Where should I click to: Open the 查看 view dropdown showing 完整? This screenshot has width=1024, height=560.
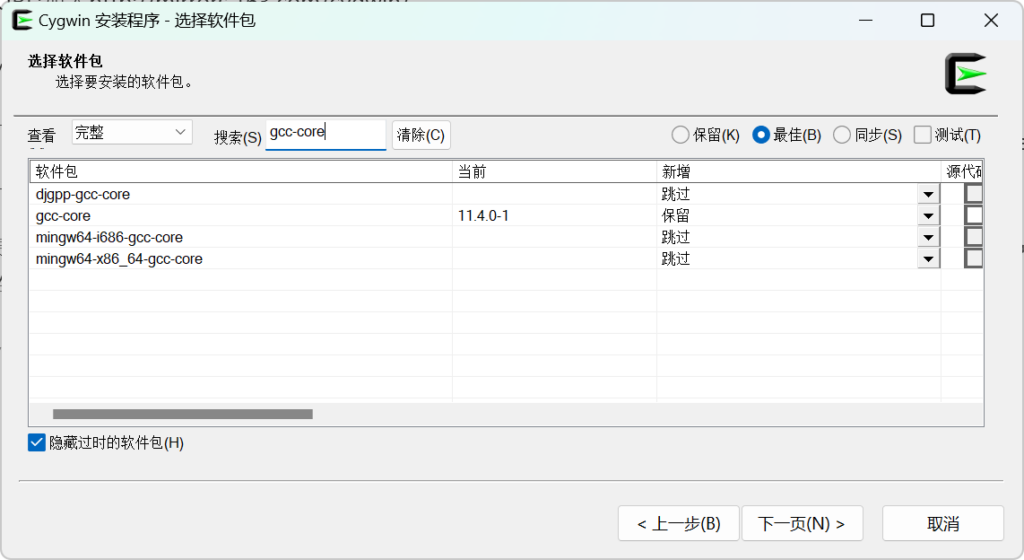[132, 132]
